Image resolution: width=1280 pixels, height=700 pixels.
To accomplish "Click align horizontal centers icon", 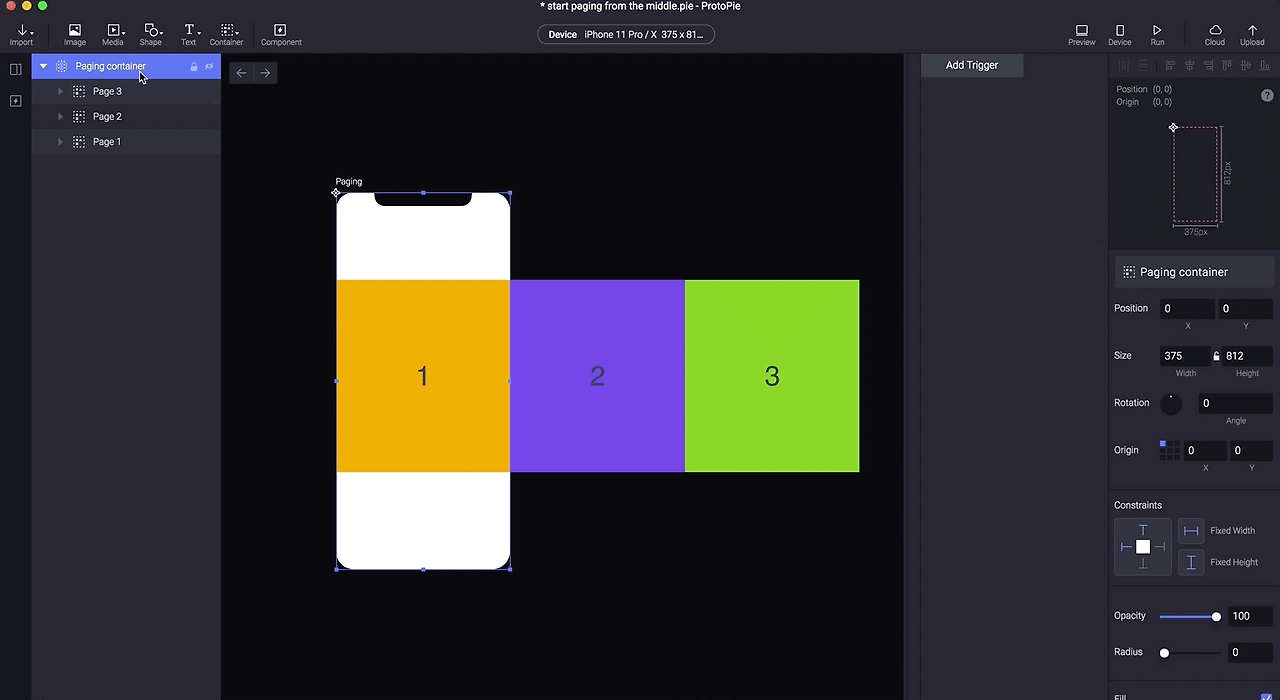I will [1189, 65].
